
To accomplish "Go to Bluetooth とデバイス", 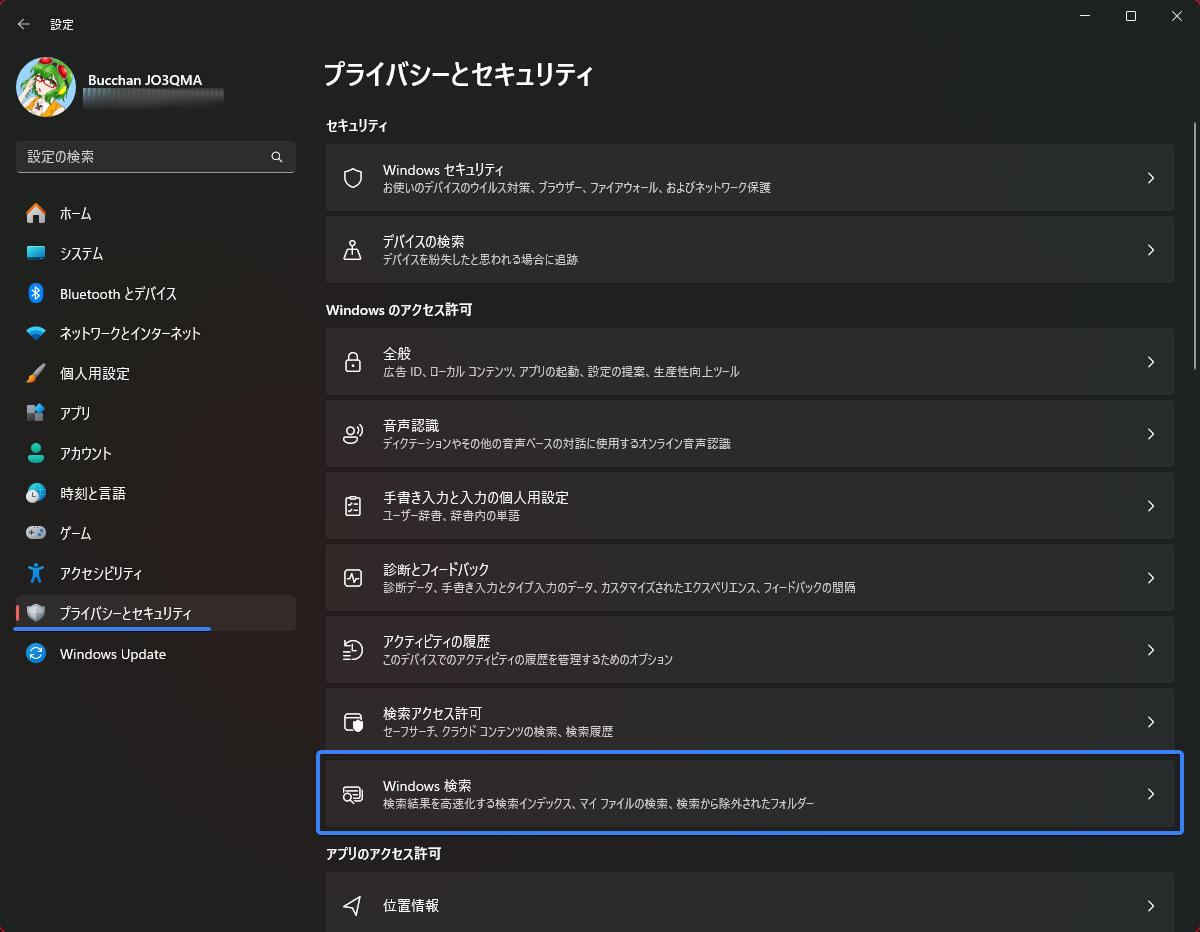I will (156, 293).
